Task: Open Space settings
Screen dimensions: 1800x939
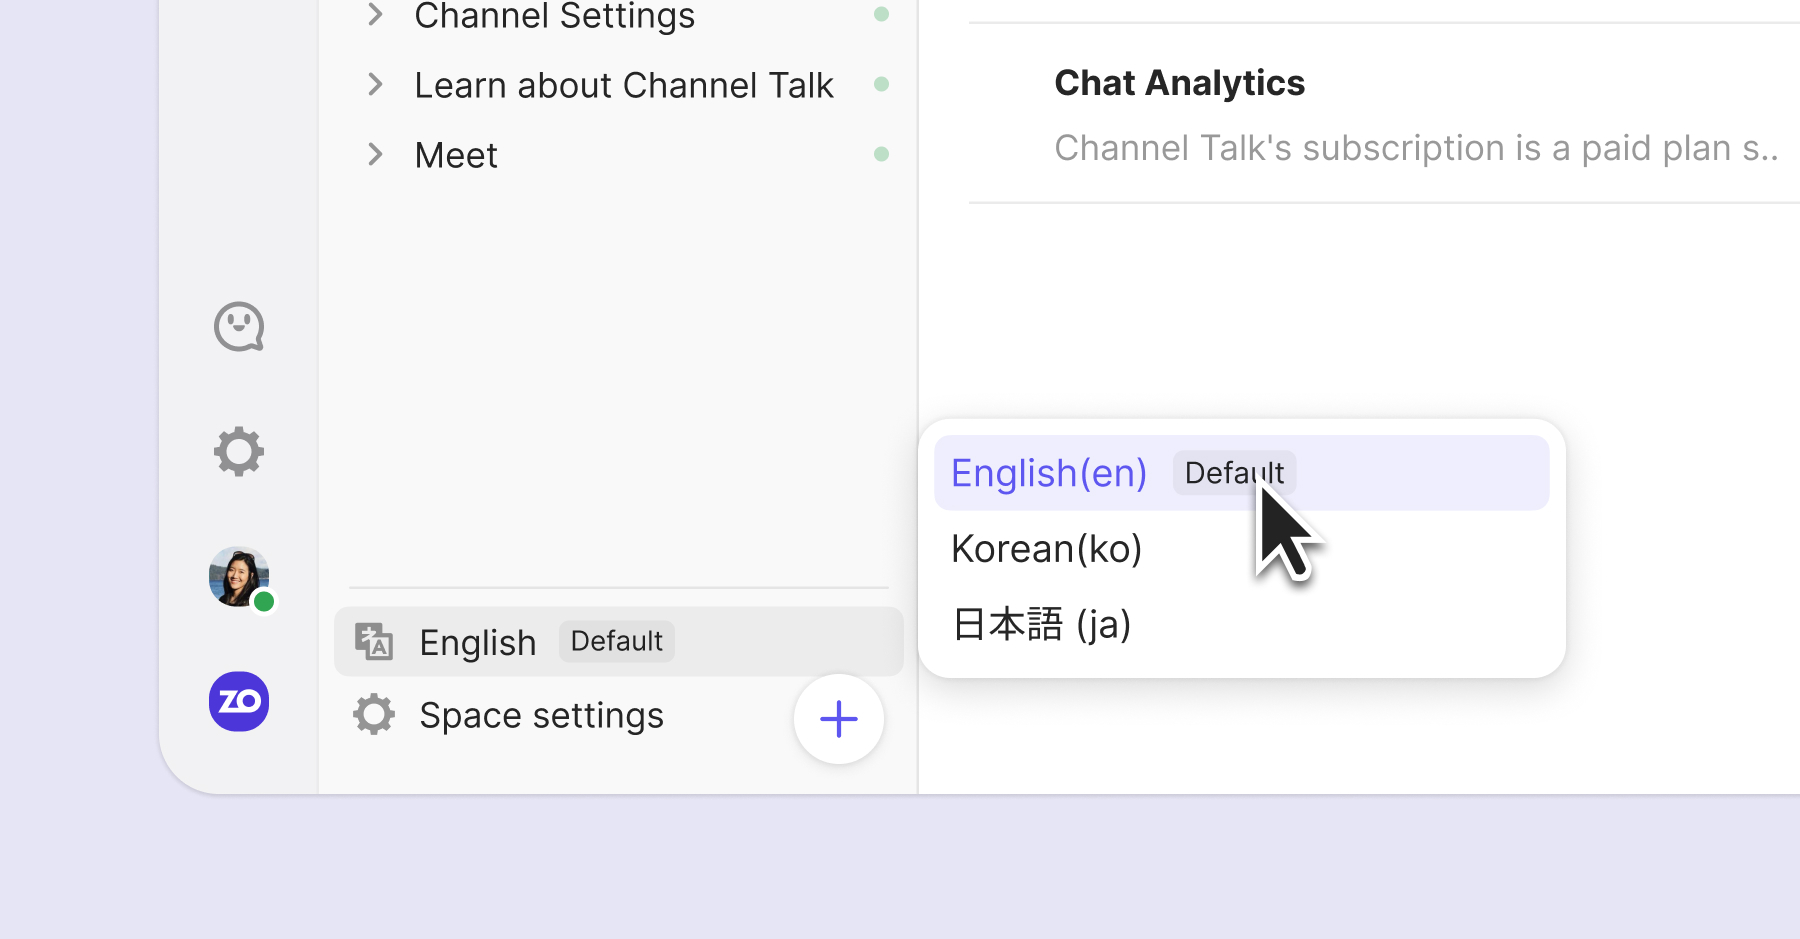Action: (x=540, y=716)
